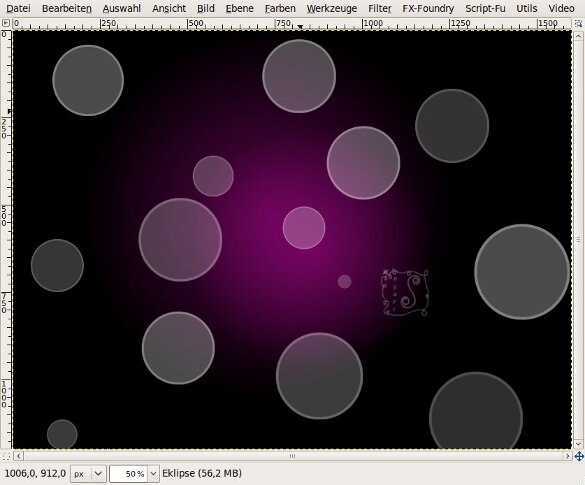The height and width of the screenshot is (485, 585).
Task: Open the Farben menu
Action: pyautogui.click(x=280, y=8)
